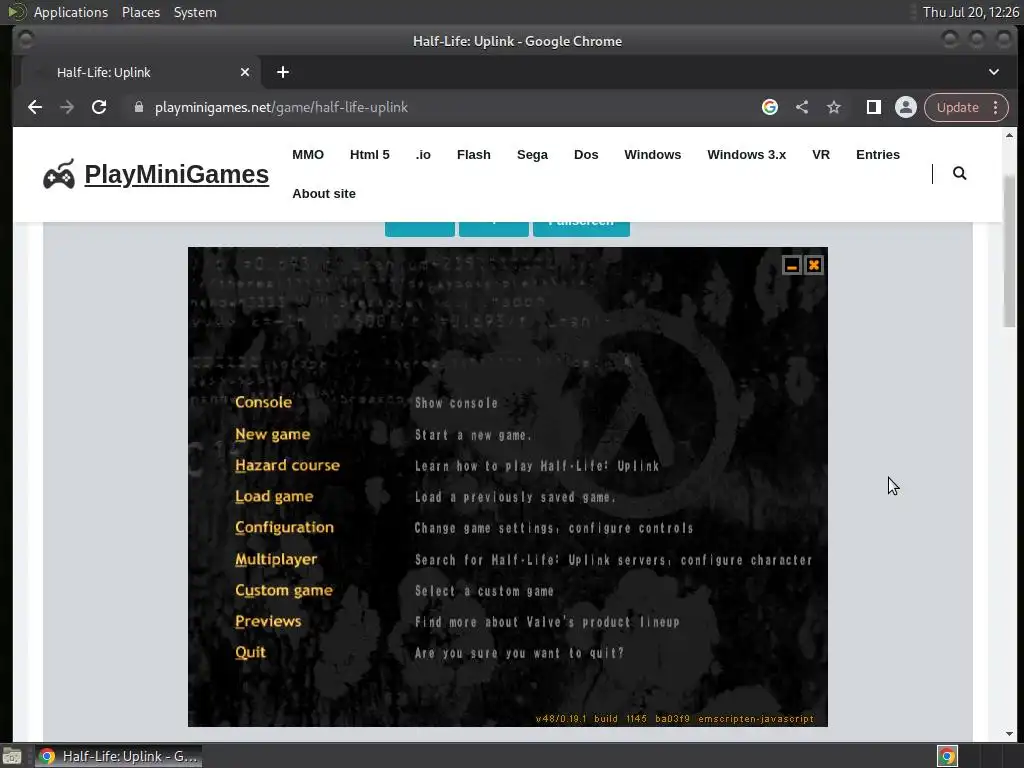Click the site search magnifier icon
Viewport: 1024px width, 768px height.
[x=959, y=173]
